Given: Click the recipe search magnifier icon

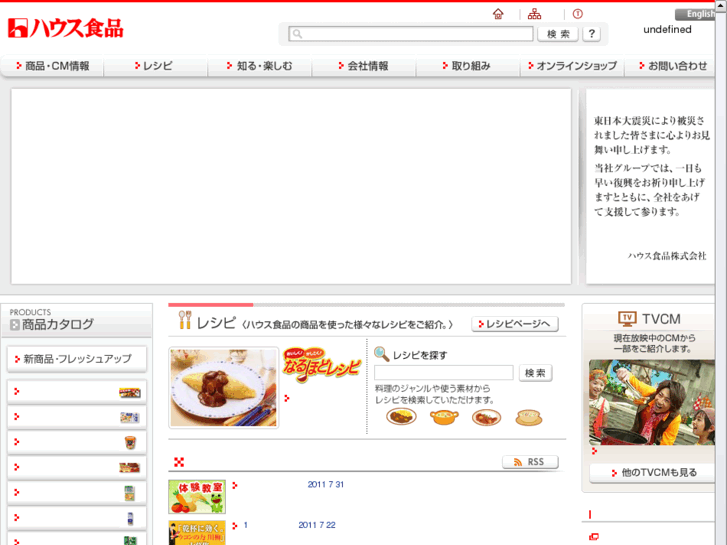Looking at the screenshot, I should [x=381, y=354].
